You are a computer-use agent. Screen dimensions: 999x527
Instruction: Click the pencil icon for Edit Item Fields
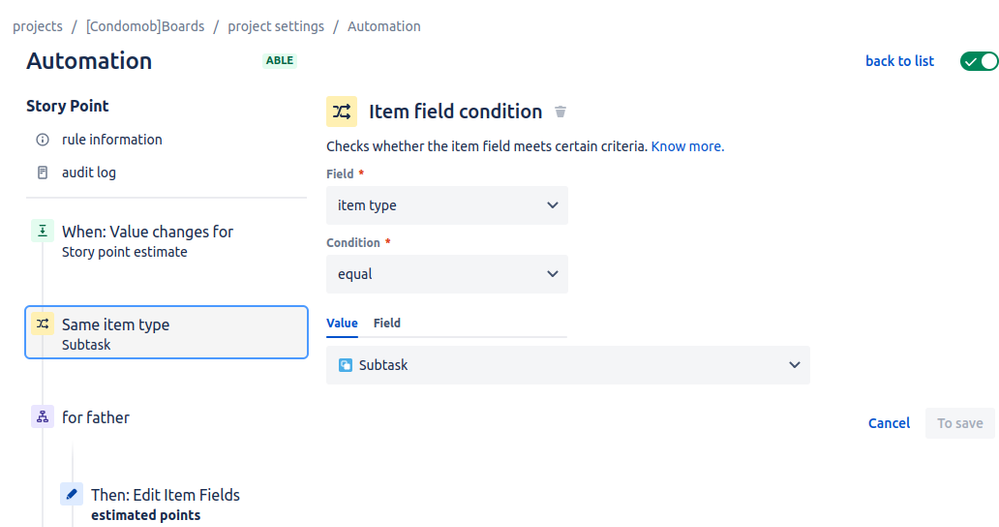point(72,494)
